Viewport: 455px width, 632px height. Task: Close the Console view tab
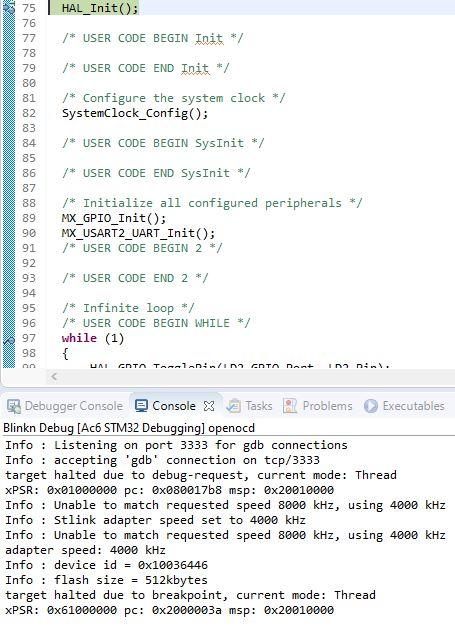[x=209, y=406]
